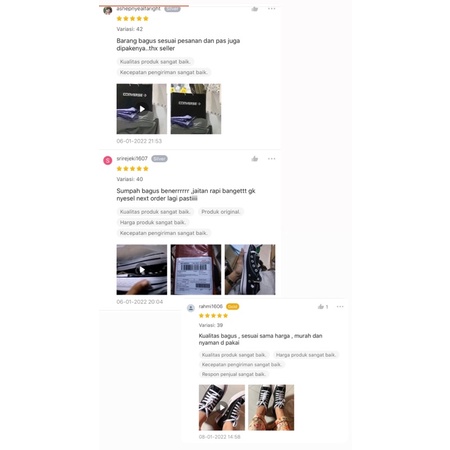Select the 'Produk original.' tag
The image size is (450, 450).
click(221, 212)
